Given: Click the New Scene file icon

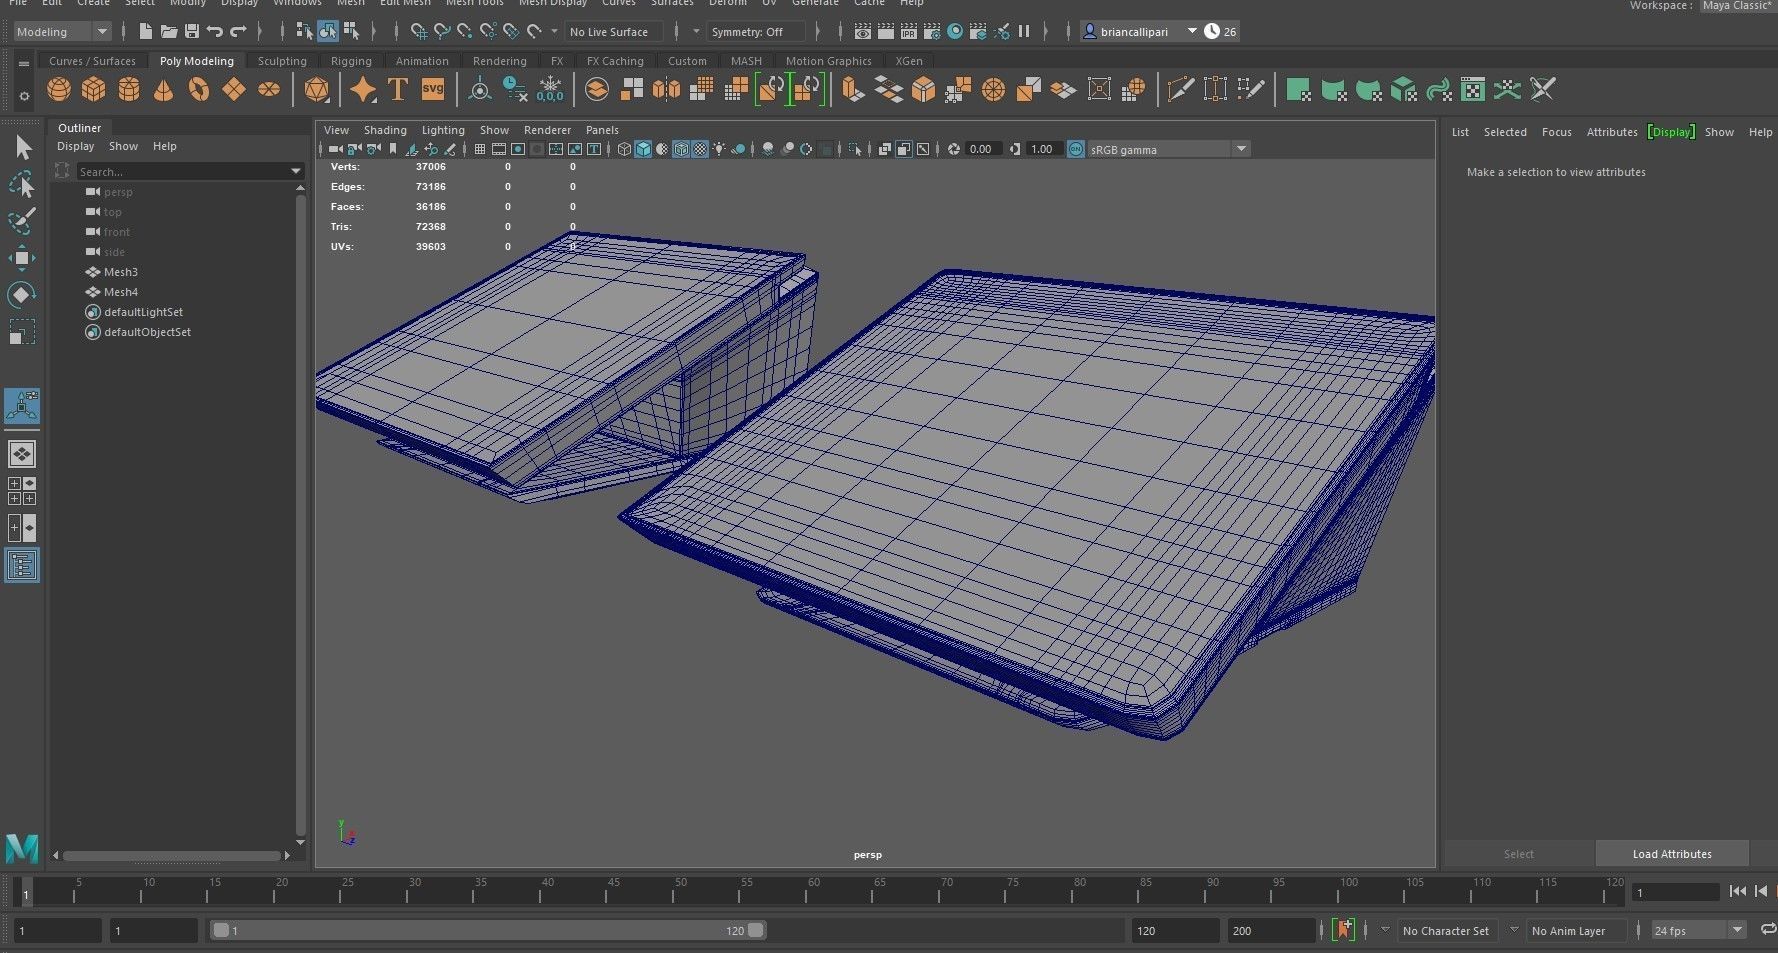Looking at the screenshot, I should [x=146, y=32].
